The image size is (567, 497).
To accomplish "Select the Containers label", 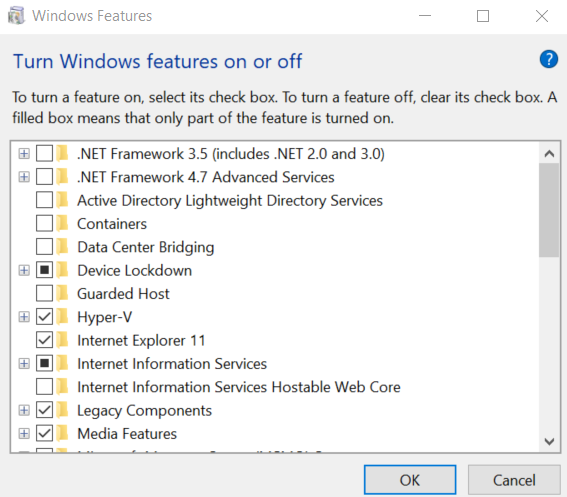I will 112,224.
